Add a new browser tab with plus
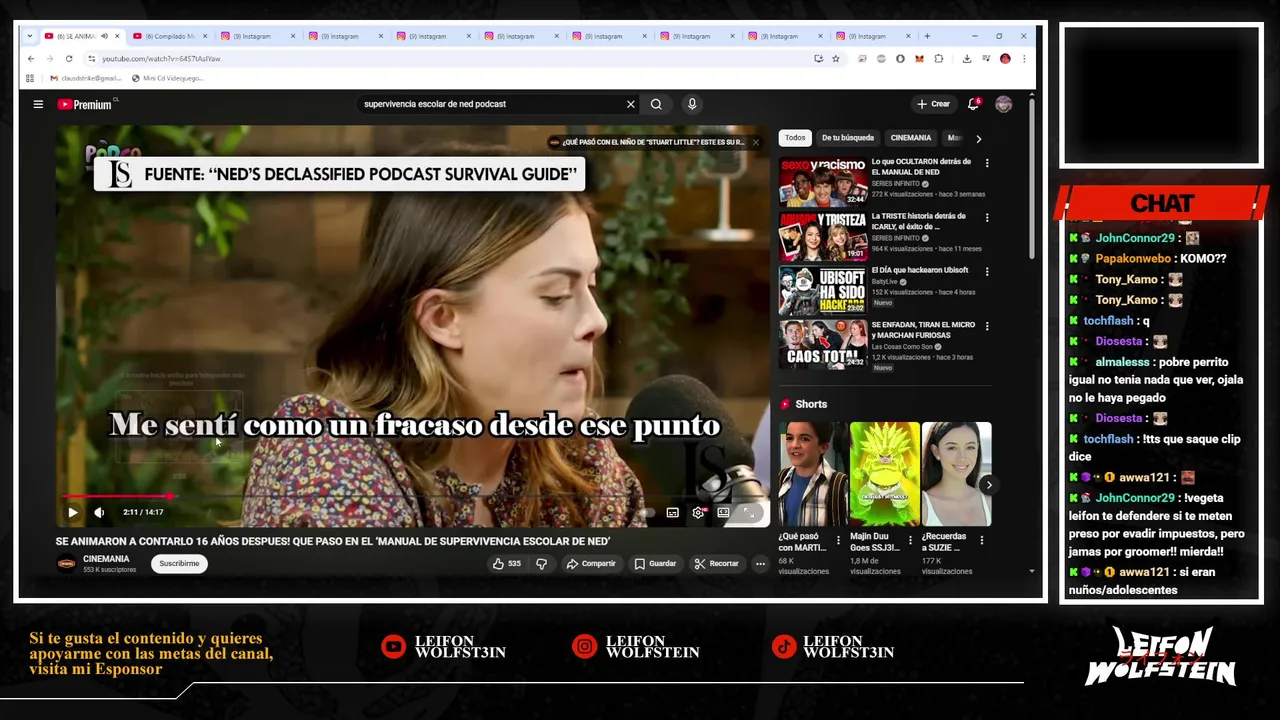 coord(927,36)
